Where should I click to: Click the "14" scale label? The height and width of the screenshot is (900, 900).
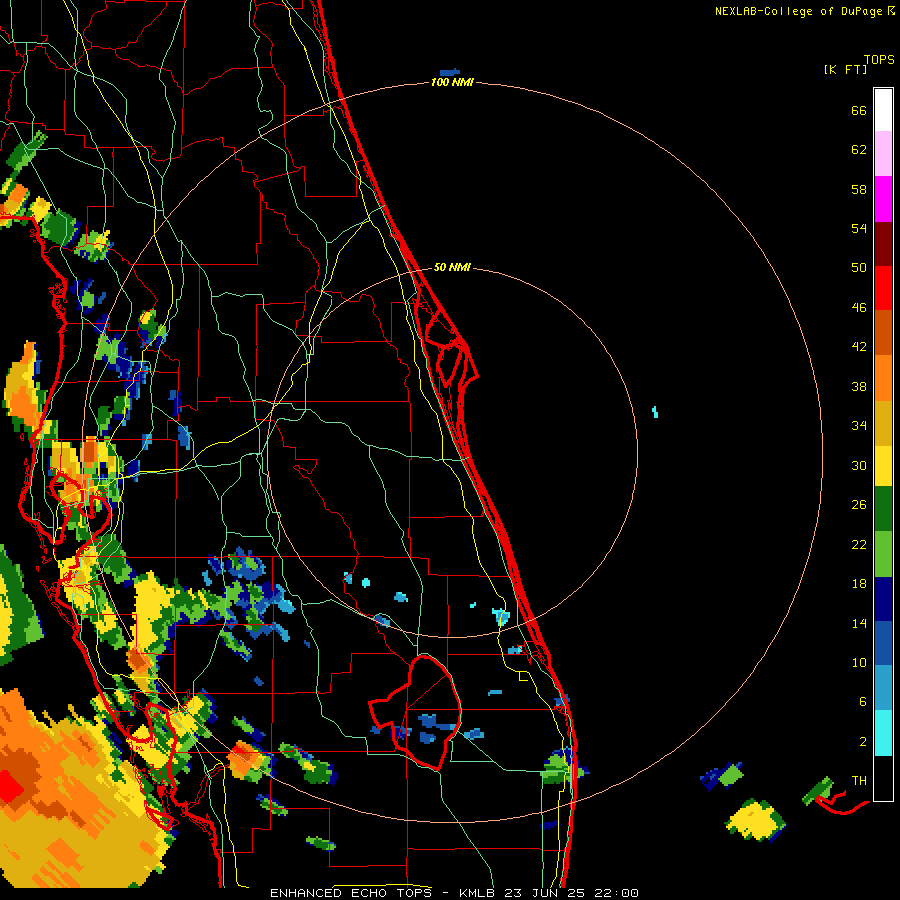[859, 623]
